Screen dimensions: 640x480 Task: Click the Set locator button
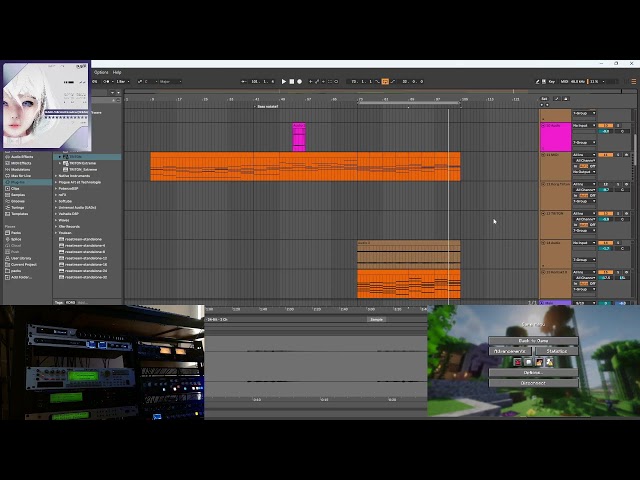pos(544,99)
